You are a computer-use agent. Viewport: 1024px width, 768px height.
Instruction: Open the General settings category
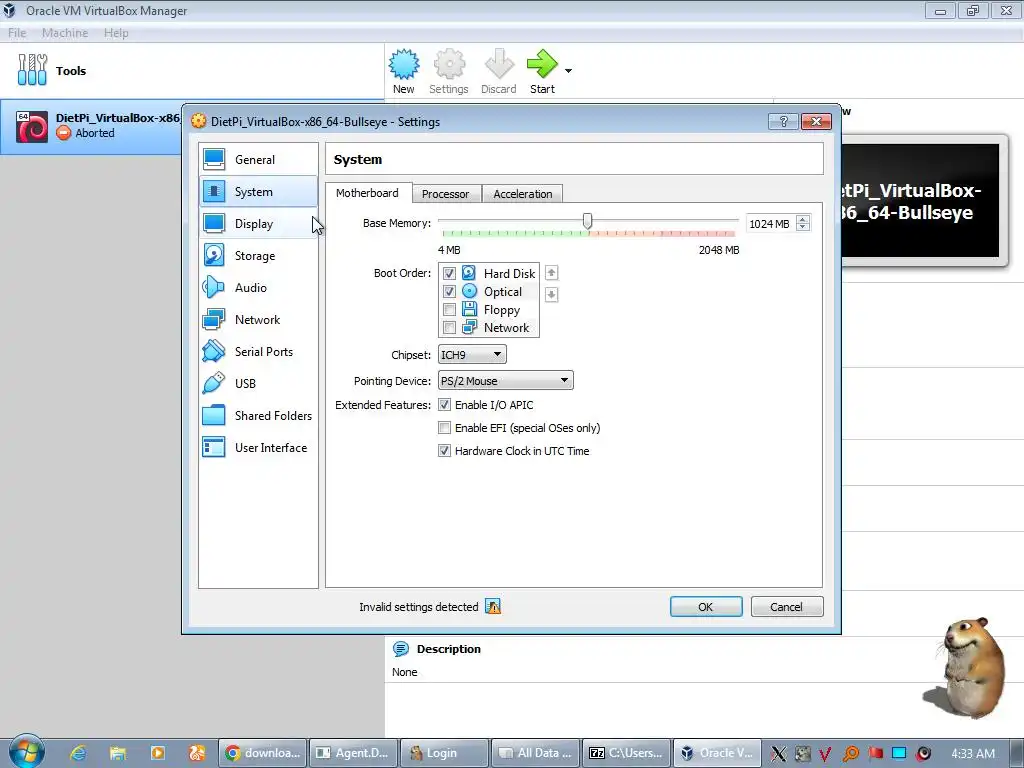pos(258,159)
